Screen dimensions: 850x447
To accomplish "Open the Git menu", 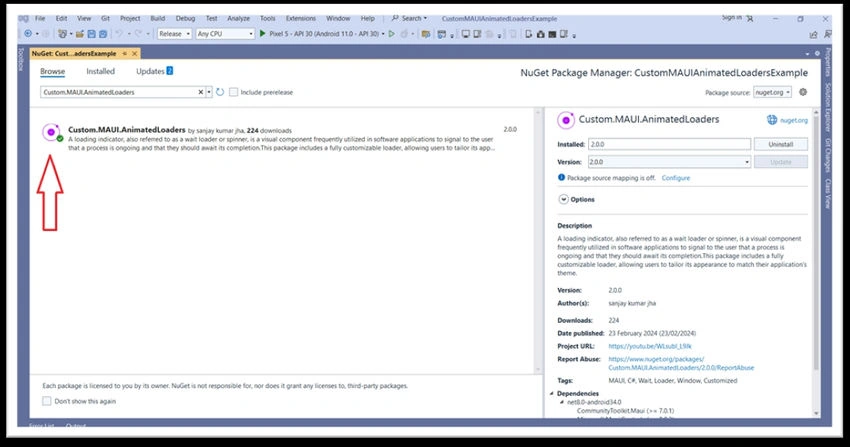I will pyautogui.click(x=105, y=18).
